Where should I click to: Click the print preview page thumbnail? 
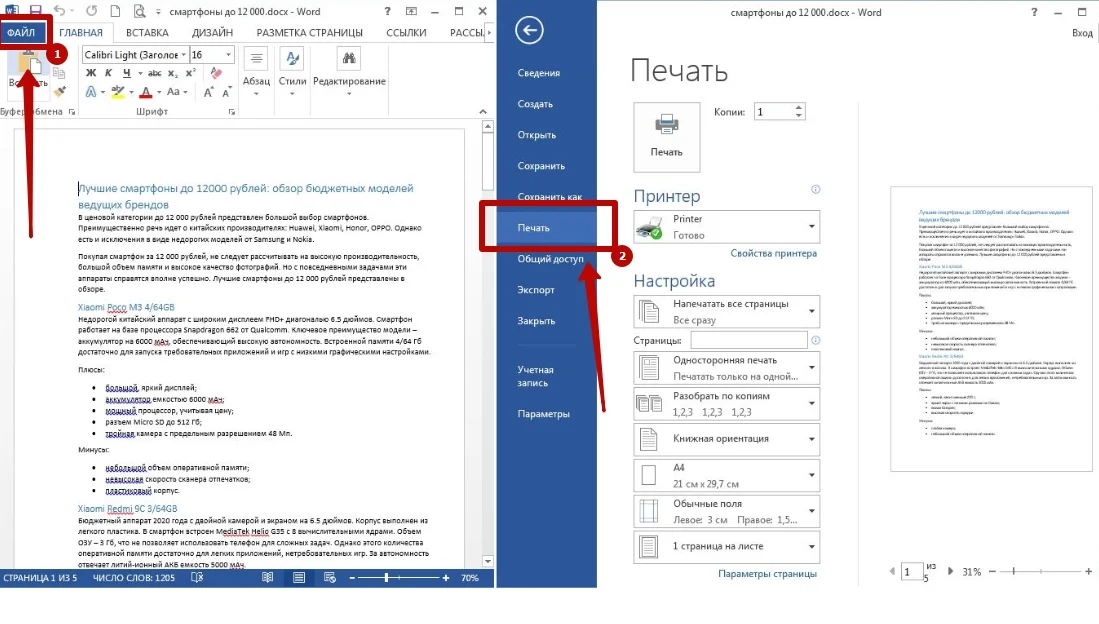(991, 329)
